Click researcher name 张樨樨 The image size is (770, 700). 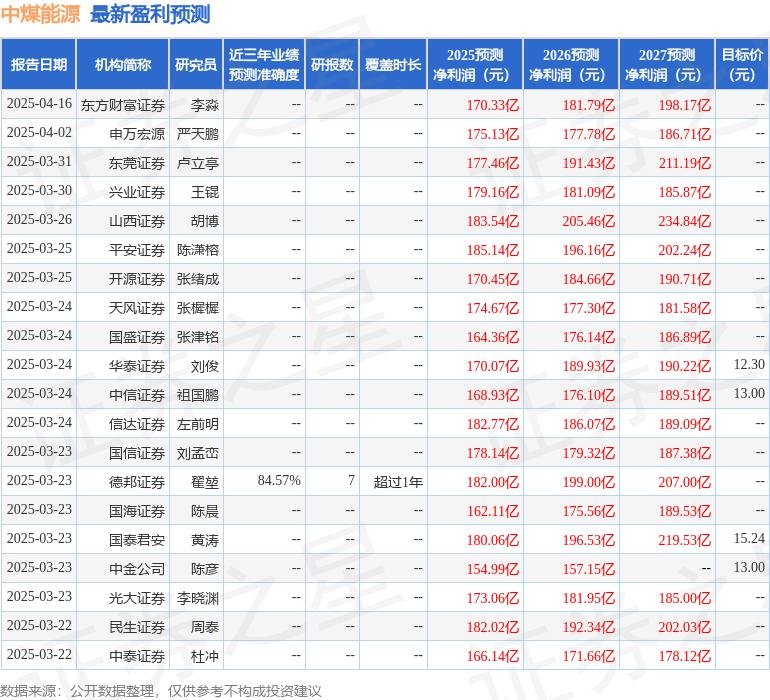tap(198, 308)
